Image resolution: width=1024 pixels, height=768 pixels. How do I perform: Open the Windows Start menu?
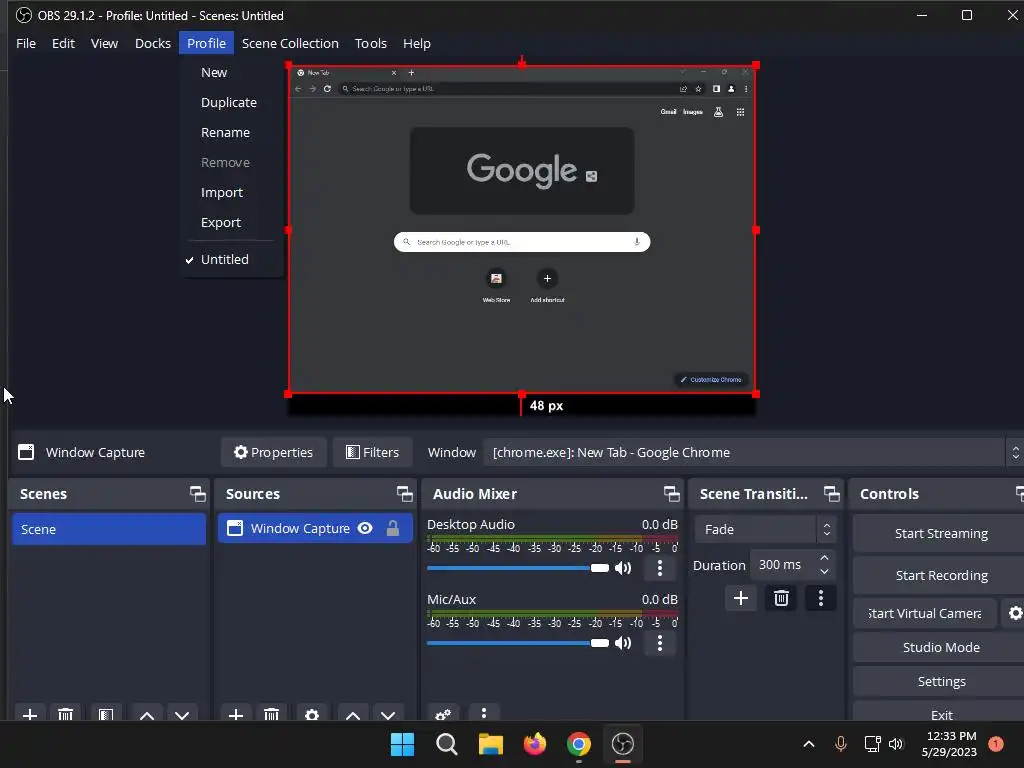pos(402,744)
